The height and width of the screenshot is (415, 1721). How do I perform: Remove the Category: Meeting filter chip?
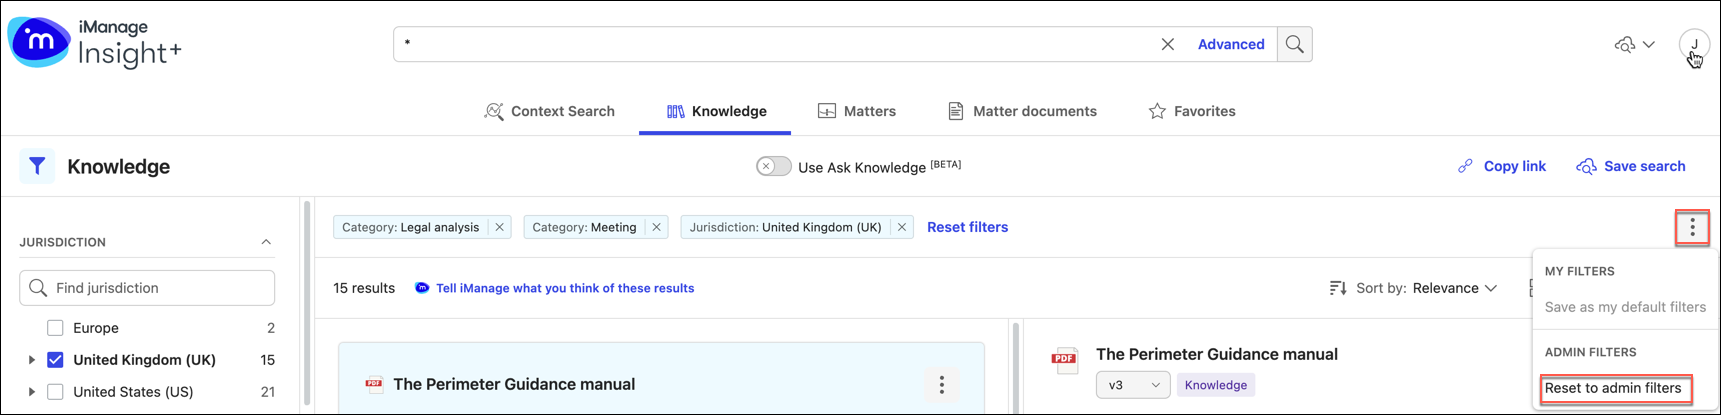click(656, 227)
